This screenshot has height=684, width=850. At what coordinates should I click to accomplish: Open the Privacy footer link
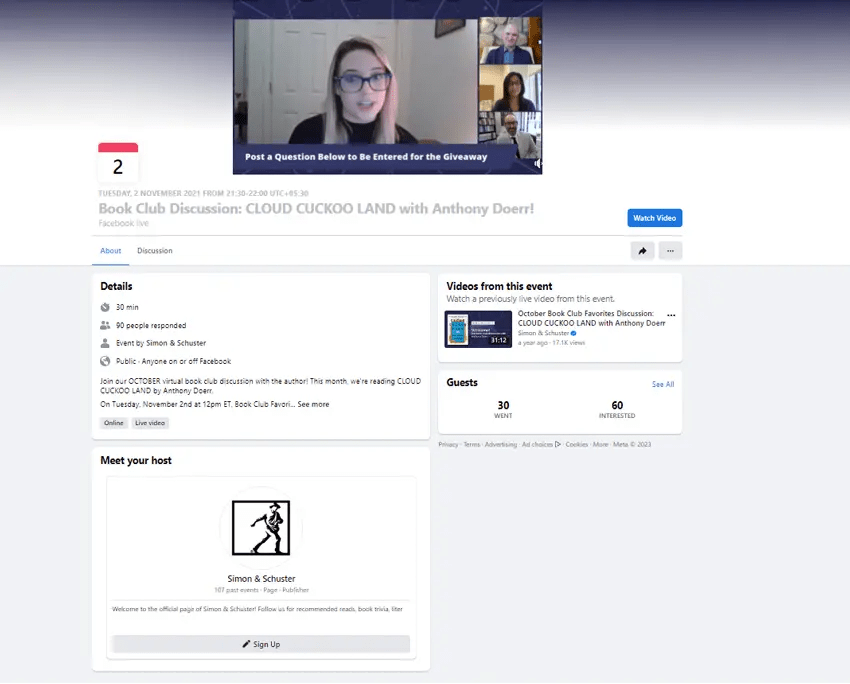[450, 443]
